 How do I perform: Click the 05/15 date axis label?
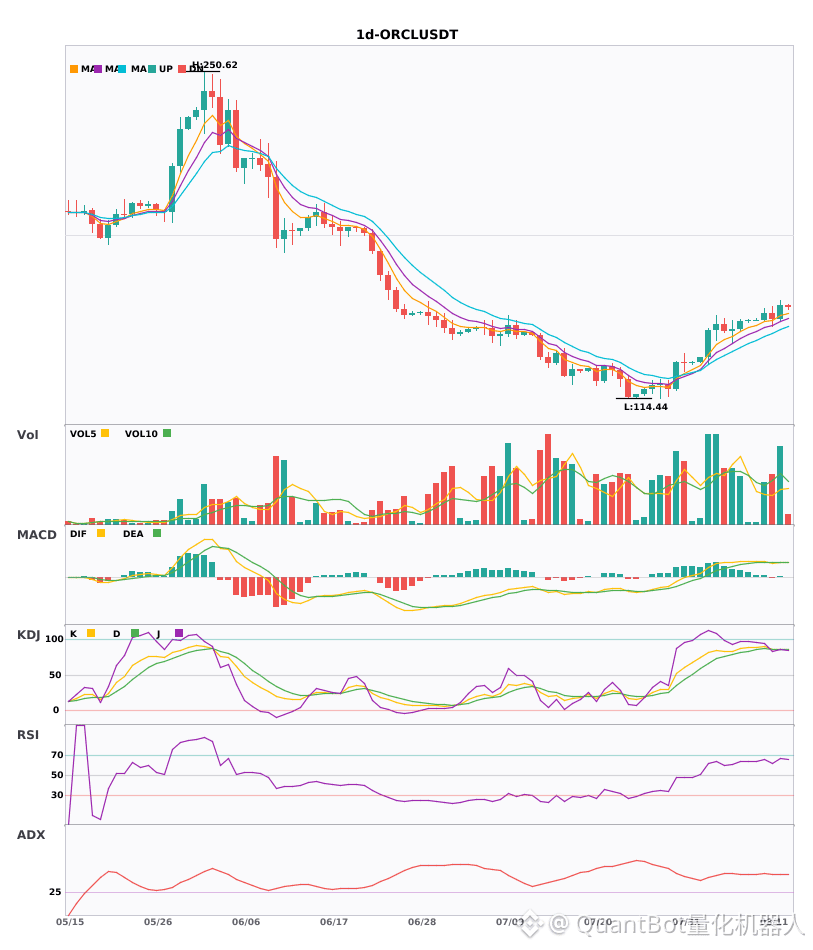point(70,922)
